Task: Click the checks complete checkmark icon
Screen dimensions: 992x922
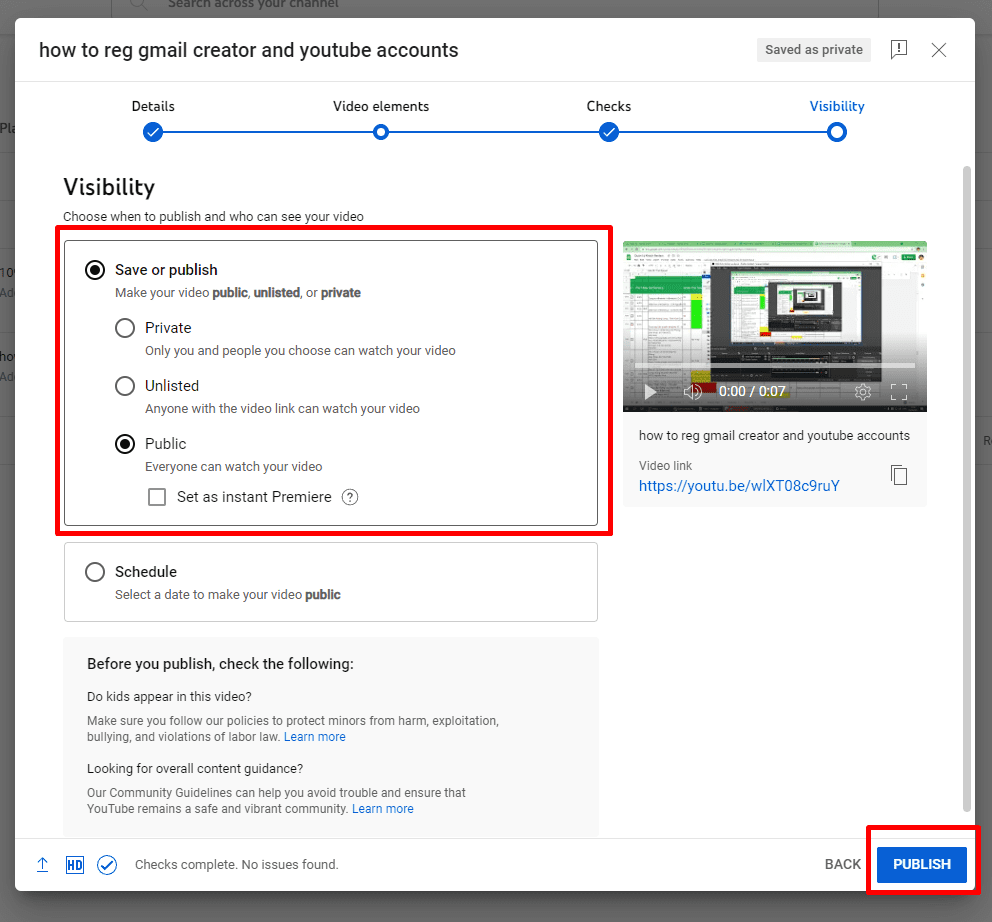Action: coord(107,864)
